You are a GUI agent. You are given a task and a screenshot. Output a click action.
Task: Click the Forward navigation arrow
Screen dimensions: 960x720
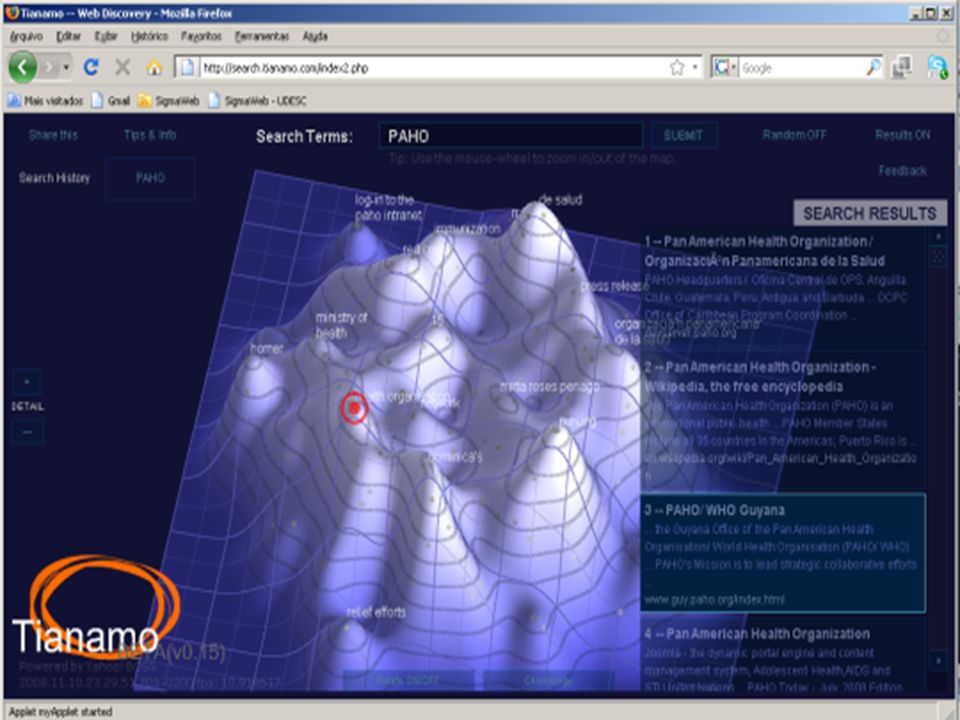49,67
